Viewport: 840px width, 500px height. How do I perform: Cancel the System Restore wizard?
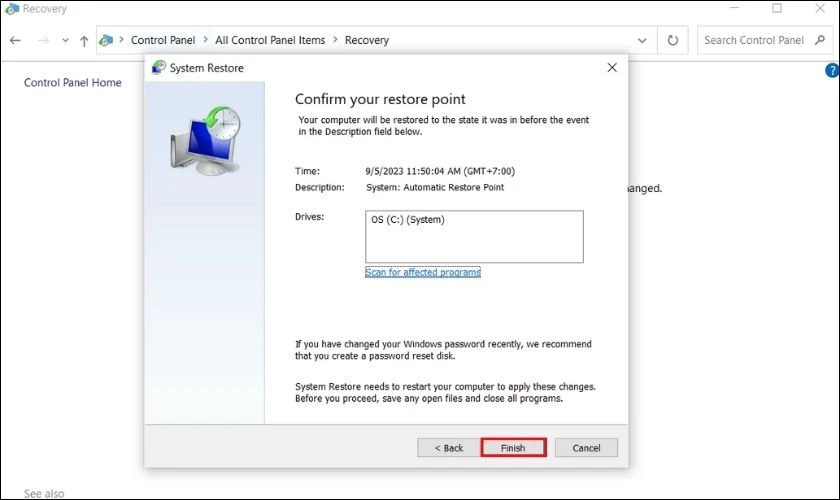point(586,447)
